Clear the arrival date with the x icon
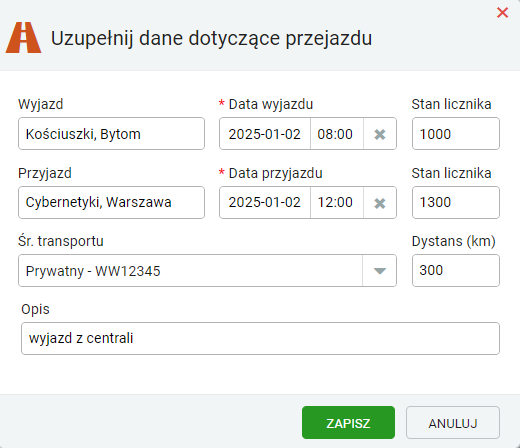The width and height of the screenshot is (520, 448). 380,203
